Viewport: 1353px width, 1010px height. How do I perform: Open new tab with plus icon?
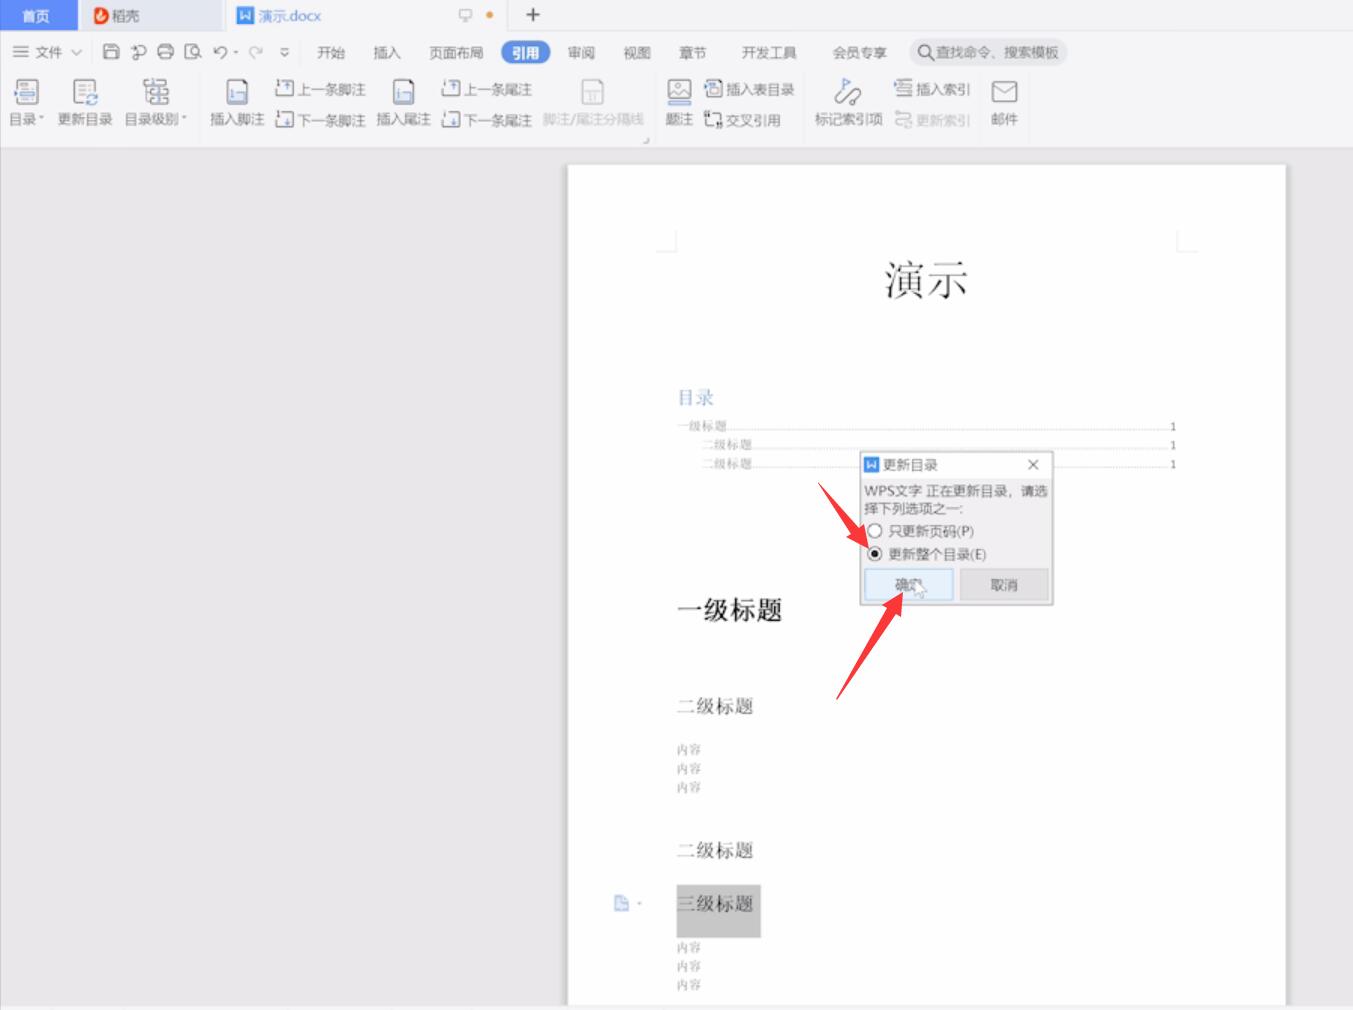pos(533,15)
